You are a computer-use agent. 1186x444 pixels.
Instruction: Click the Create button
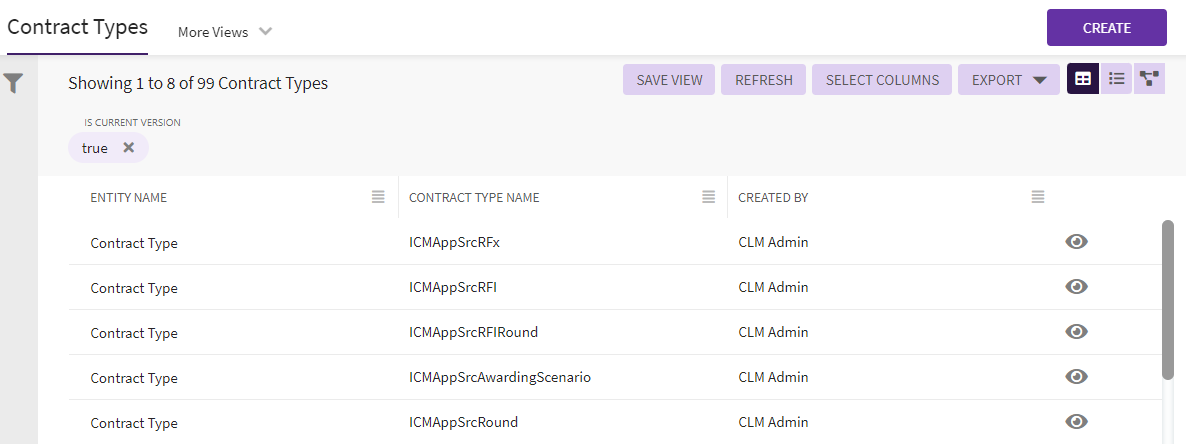click(x=1106, y=28)
